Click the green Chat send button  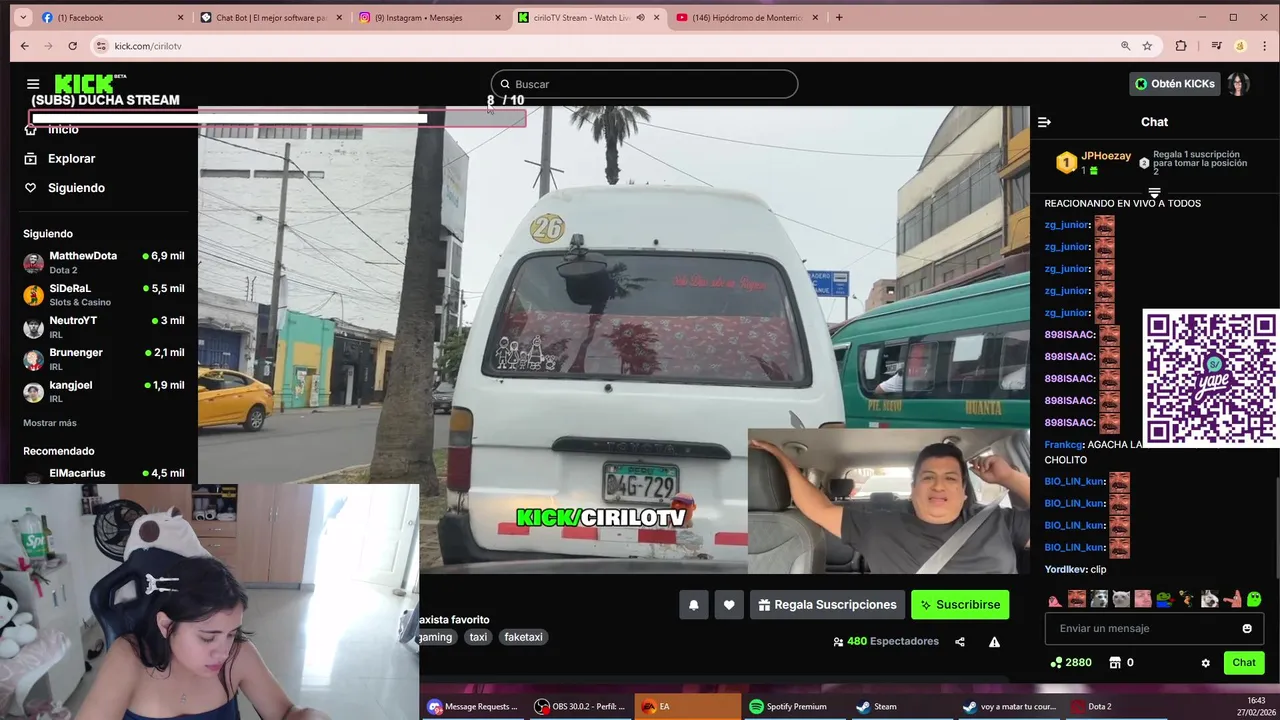click(1244, 663)
